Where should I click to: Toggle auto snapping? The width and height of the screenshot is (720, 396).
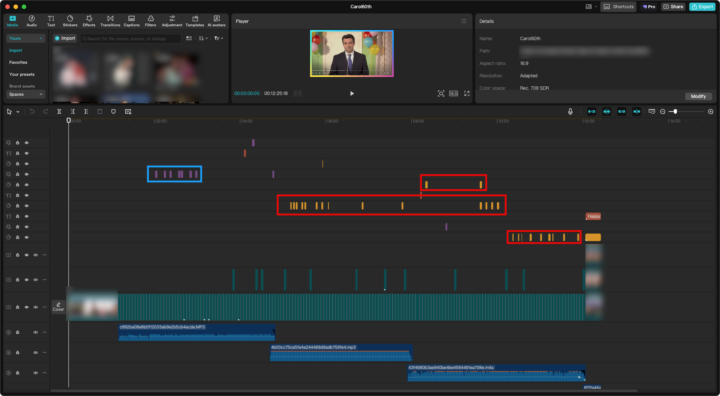(607, 112)
